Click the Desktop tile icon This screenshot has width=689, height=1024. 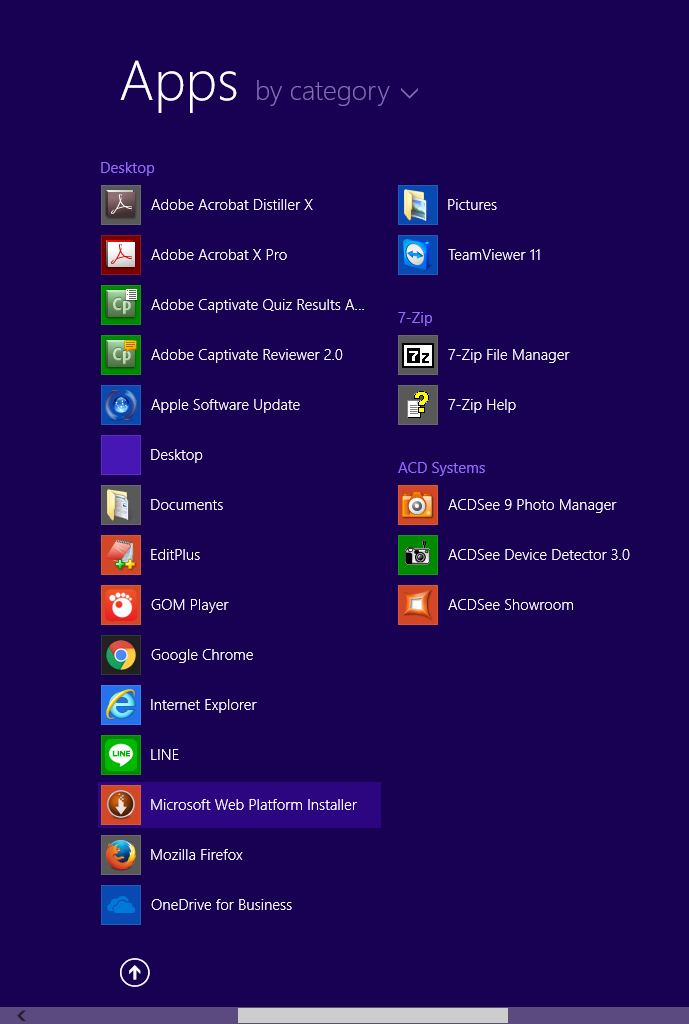click(121, 455)
